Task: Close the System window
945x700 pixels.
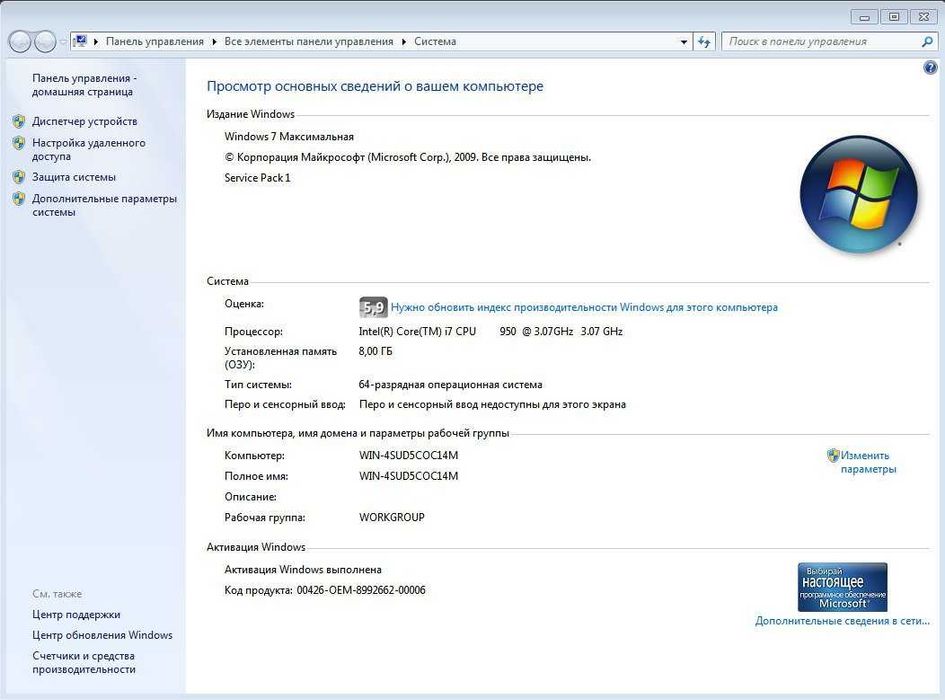Action: point(923,17)
